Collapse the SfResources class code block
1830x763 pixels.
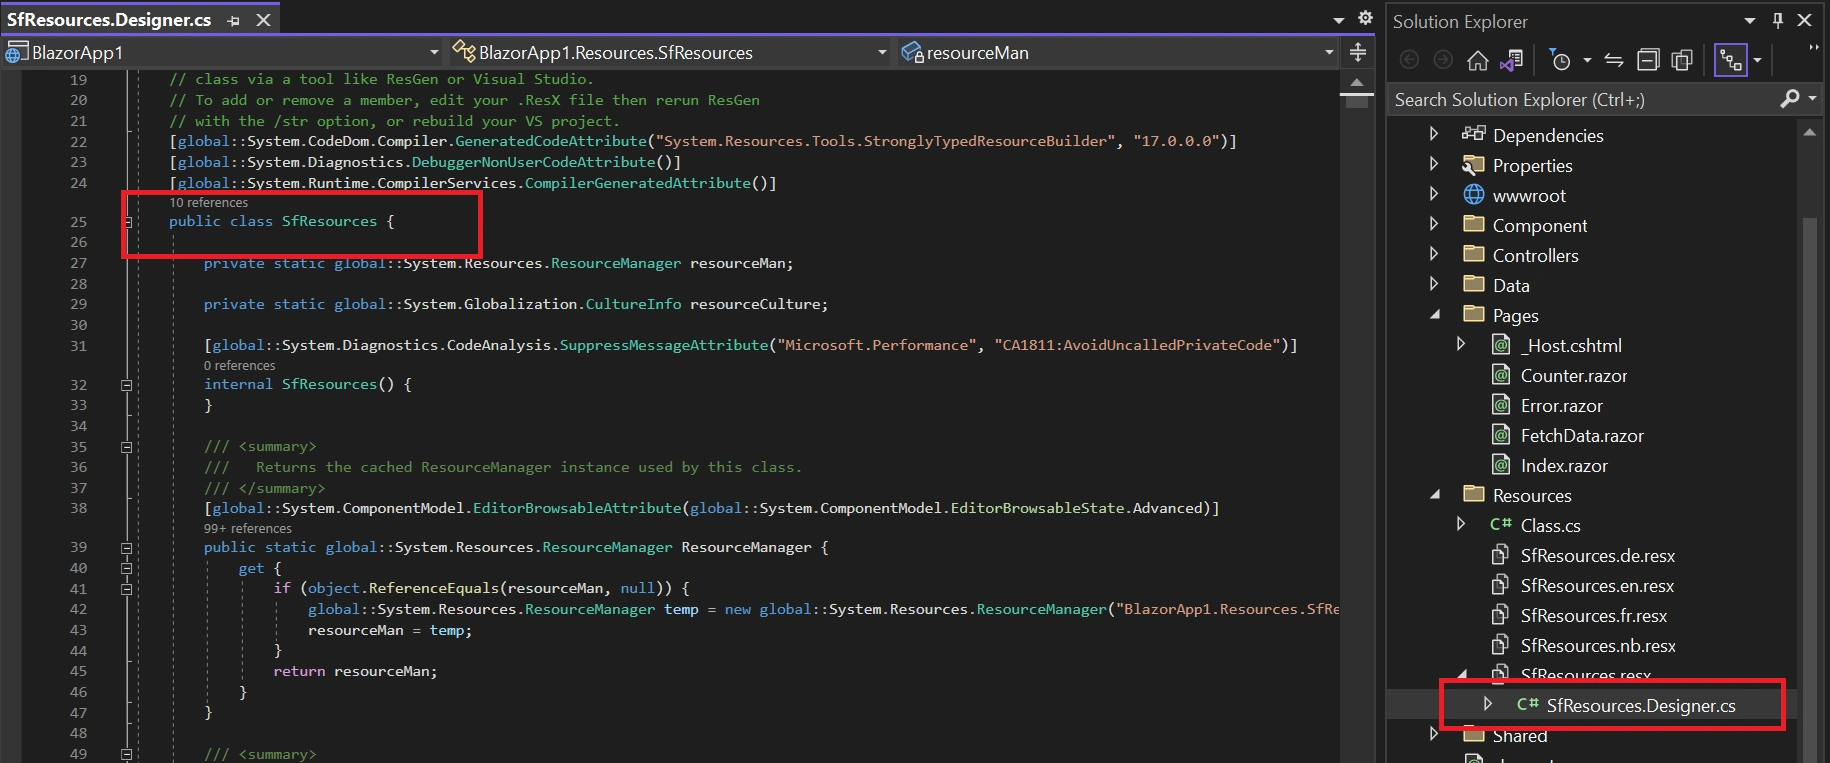click(127, 222)
